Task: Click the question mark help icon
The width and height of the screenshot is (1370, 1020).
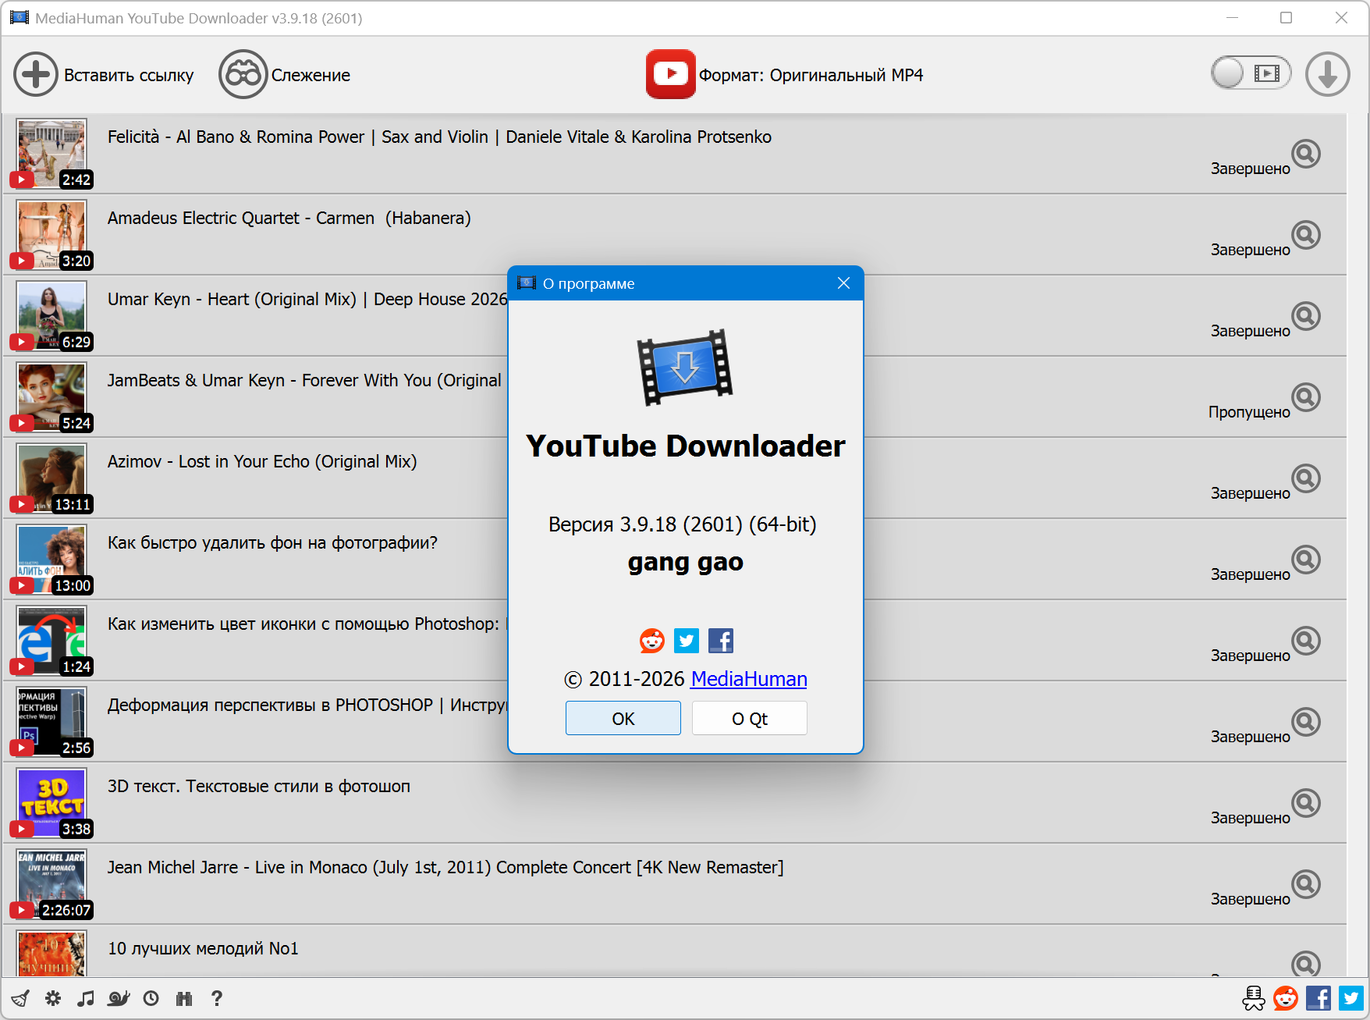Action: 216,998
